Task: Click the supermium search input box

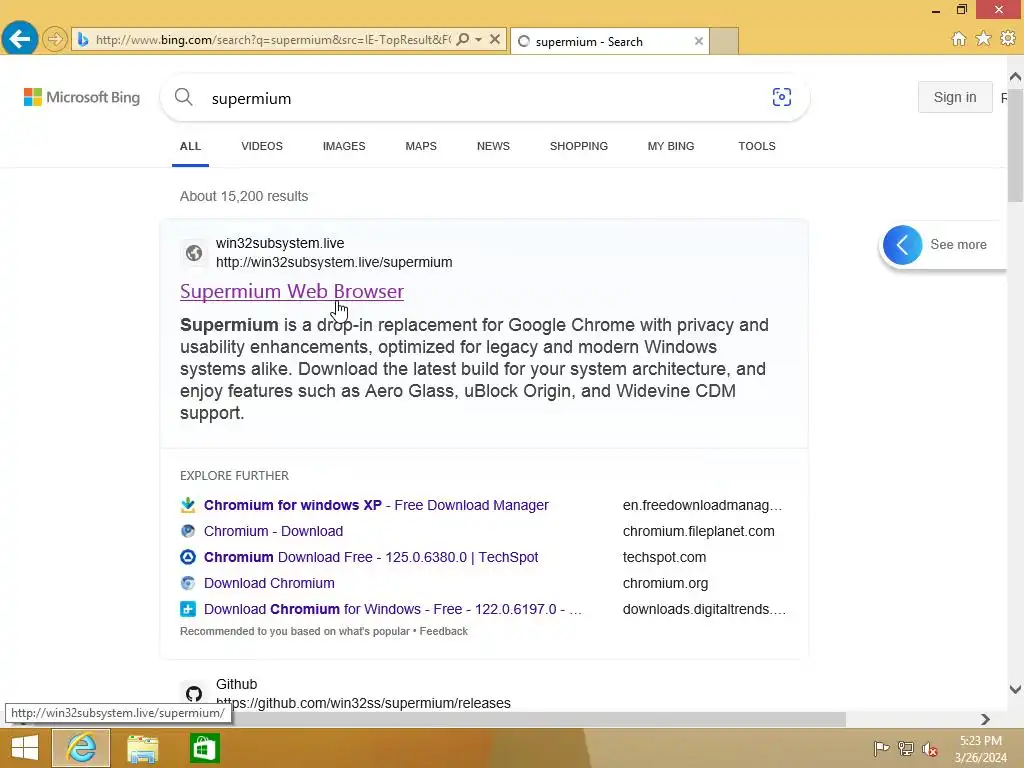Action: pyautogui.click(x=483, y=98)
